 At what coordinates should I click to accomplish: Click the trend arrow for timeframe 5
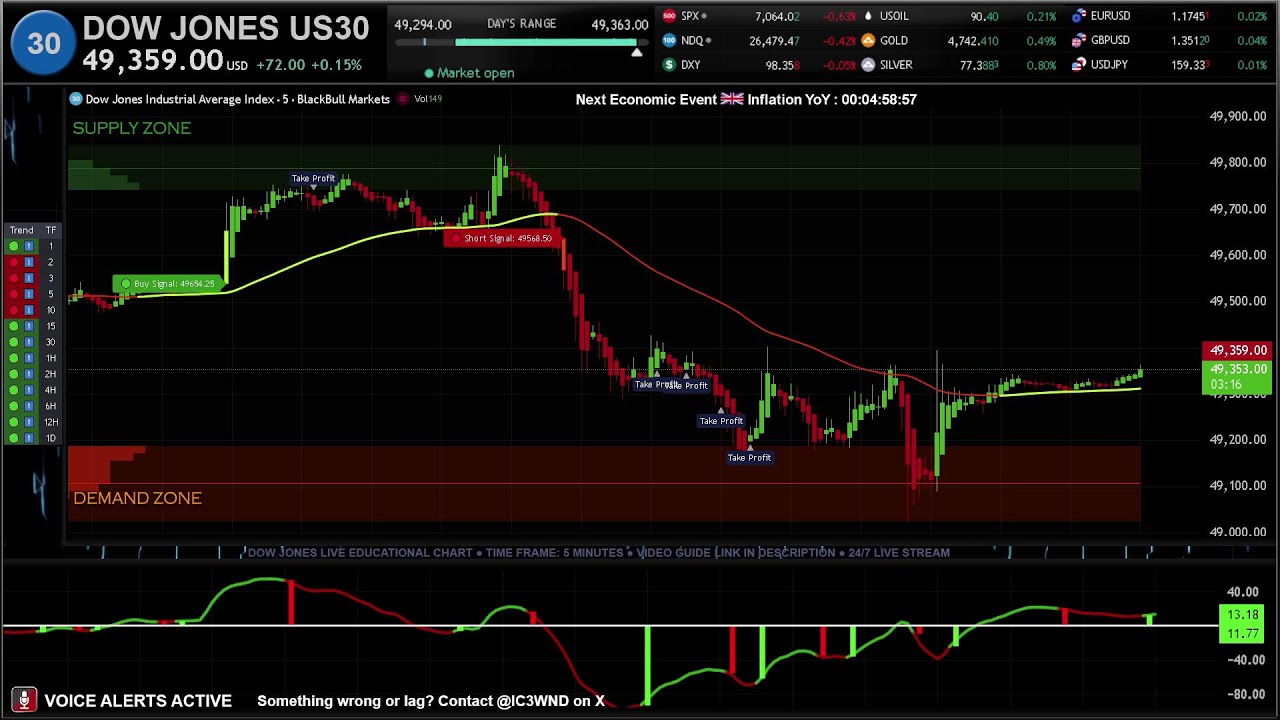point(28,294)
